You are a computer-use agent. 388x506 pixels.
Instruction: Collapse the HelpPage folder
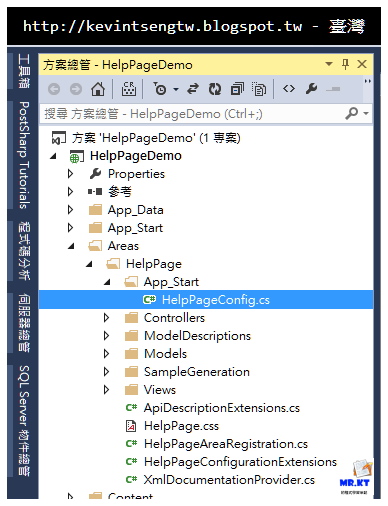pyautogui.click(x=89, y=264)
